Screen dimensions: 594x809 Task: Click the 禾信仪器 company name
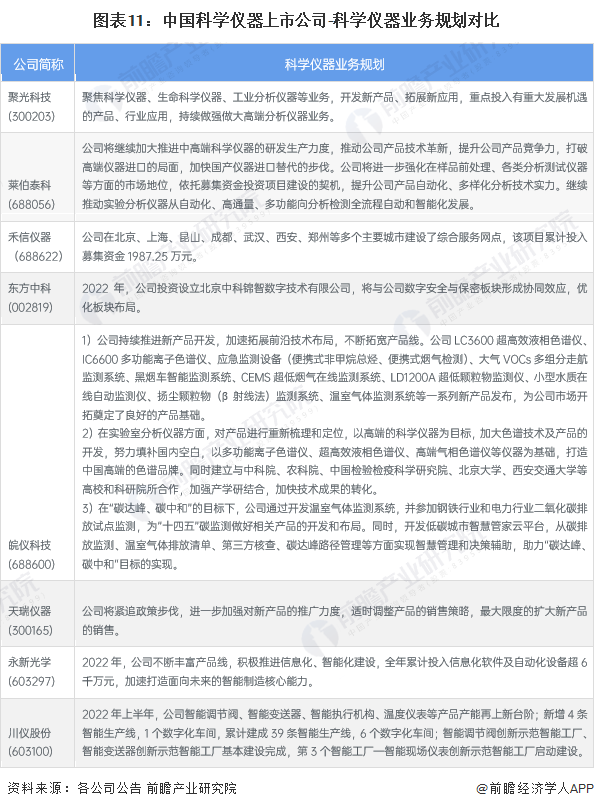pyautogui.click(x=29, y=237)
